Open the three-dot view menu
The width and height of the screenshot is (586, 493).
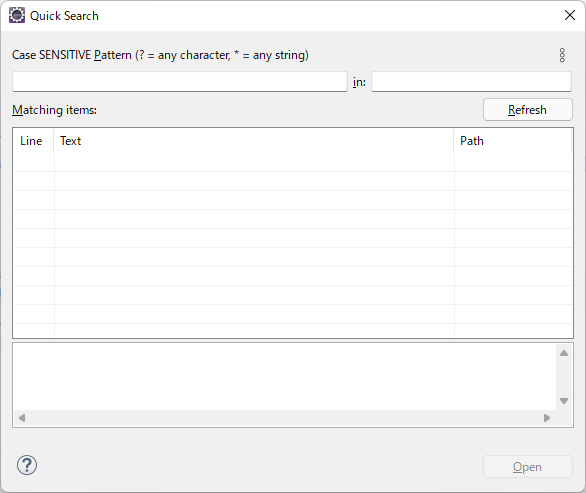click(562, 55)
